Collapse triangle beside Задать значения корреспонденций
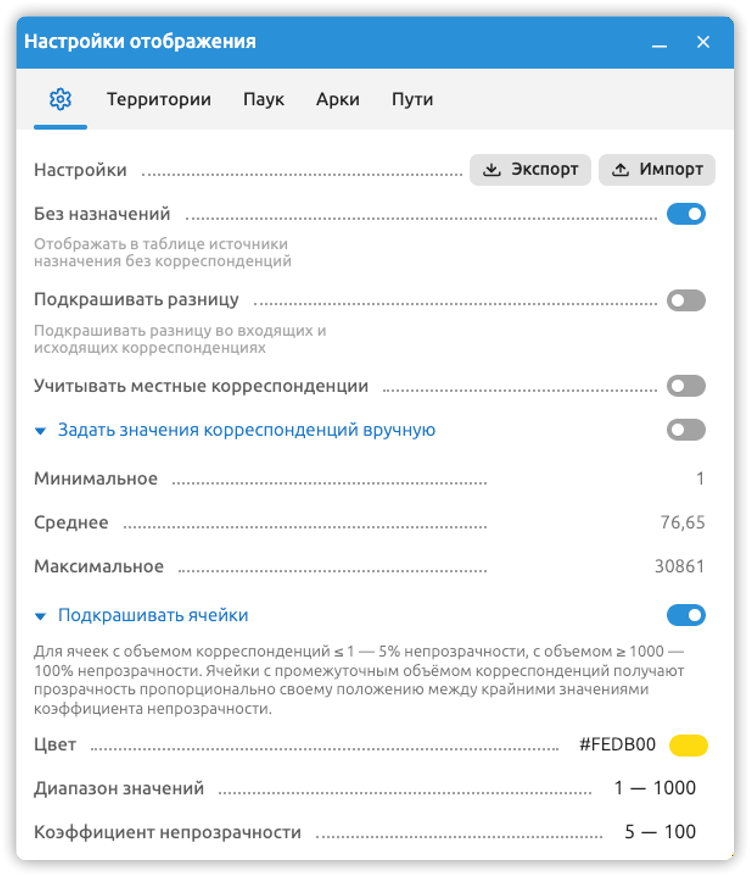The image size is (750, 876). point(40,431)
